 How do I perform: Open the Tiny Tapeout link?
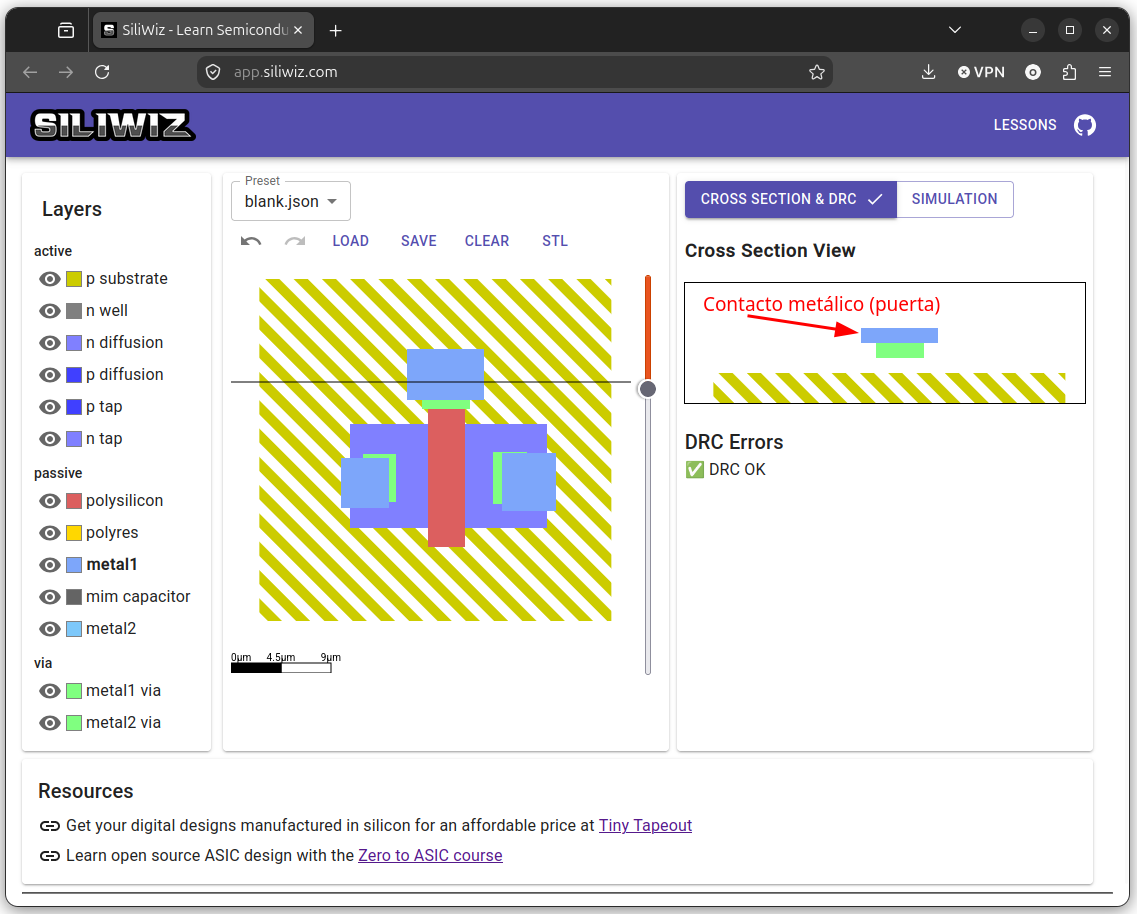pos(645,826)
